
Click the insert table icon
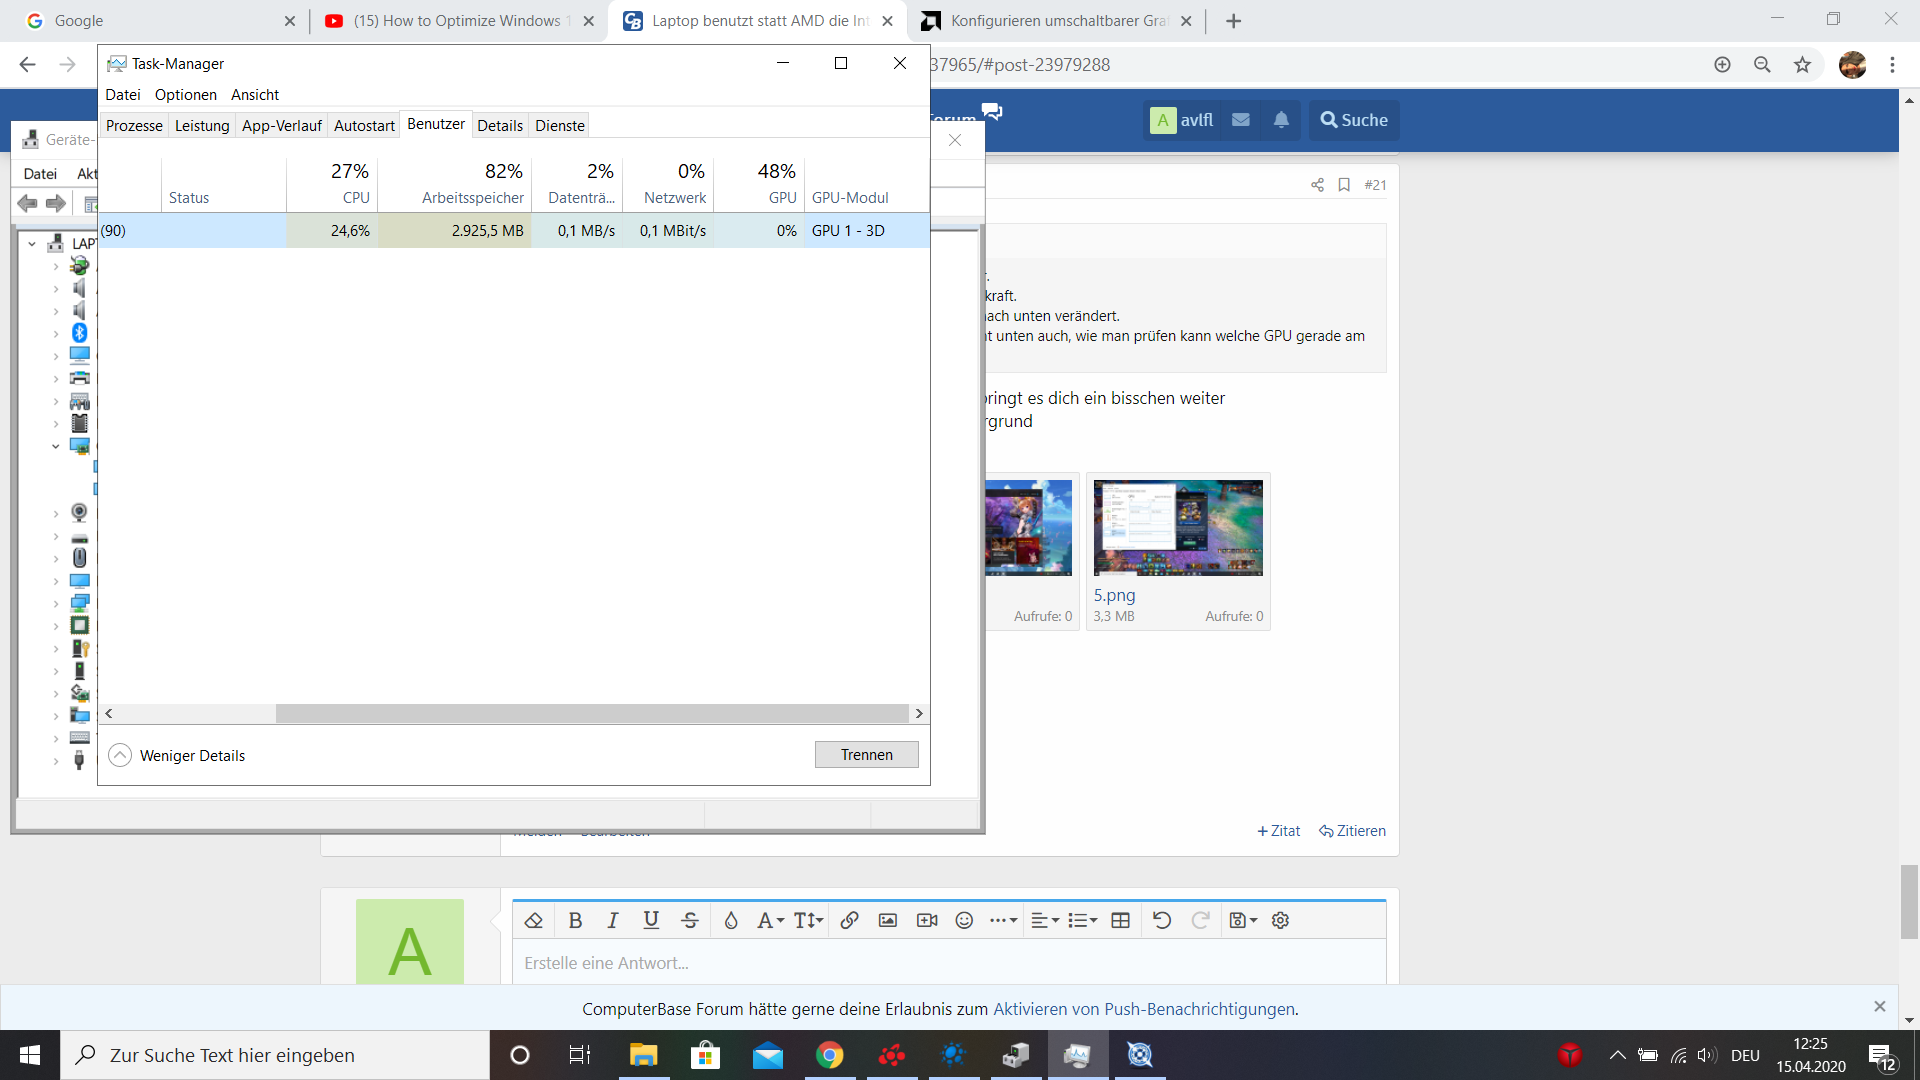[1121, 920]
